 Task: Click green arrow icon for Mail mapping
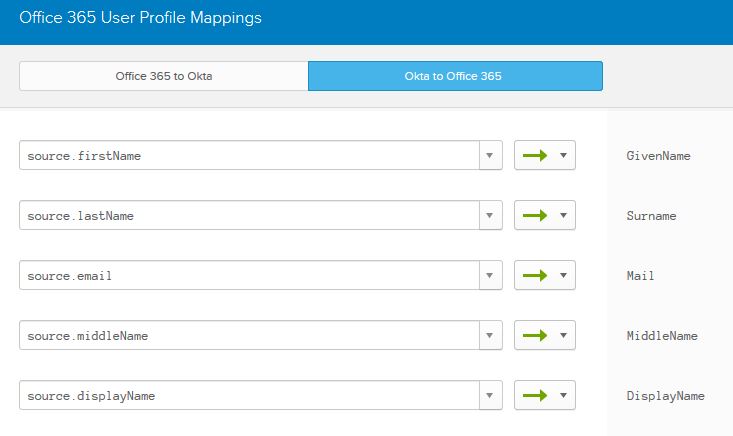(536, 276)
